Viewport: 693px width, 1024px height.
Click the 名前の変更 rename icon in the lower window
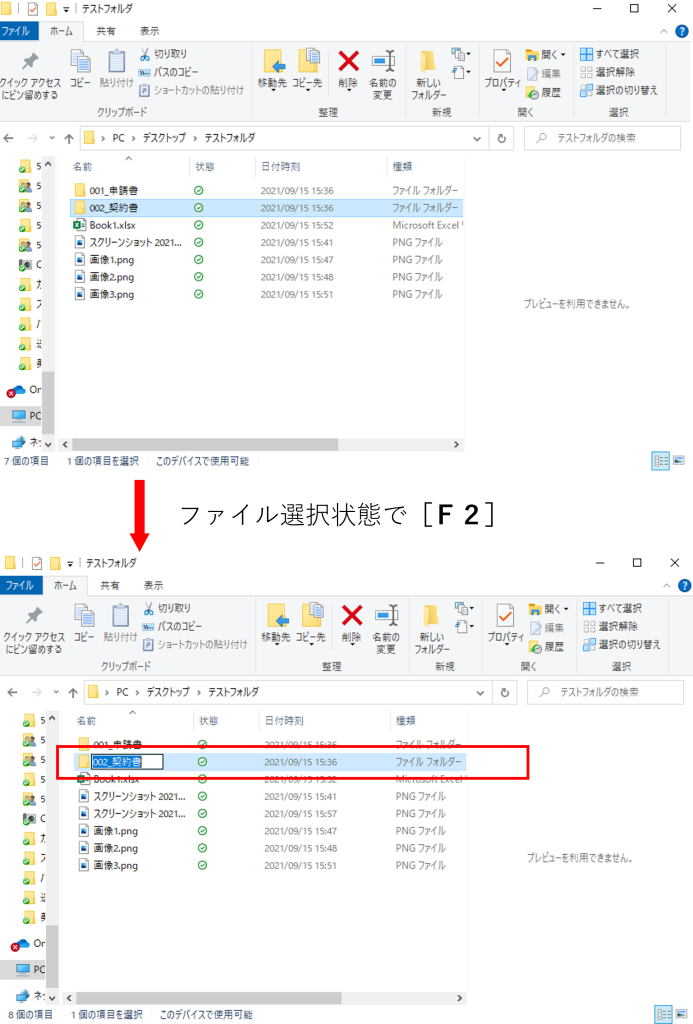[x=386, y=616]
